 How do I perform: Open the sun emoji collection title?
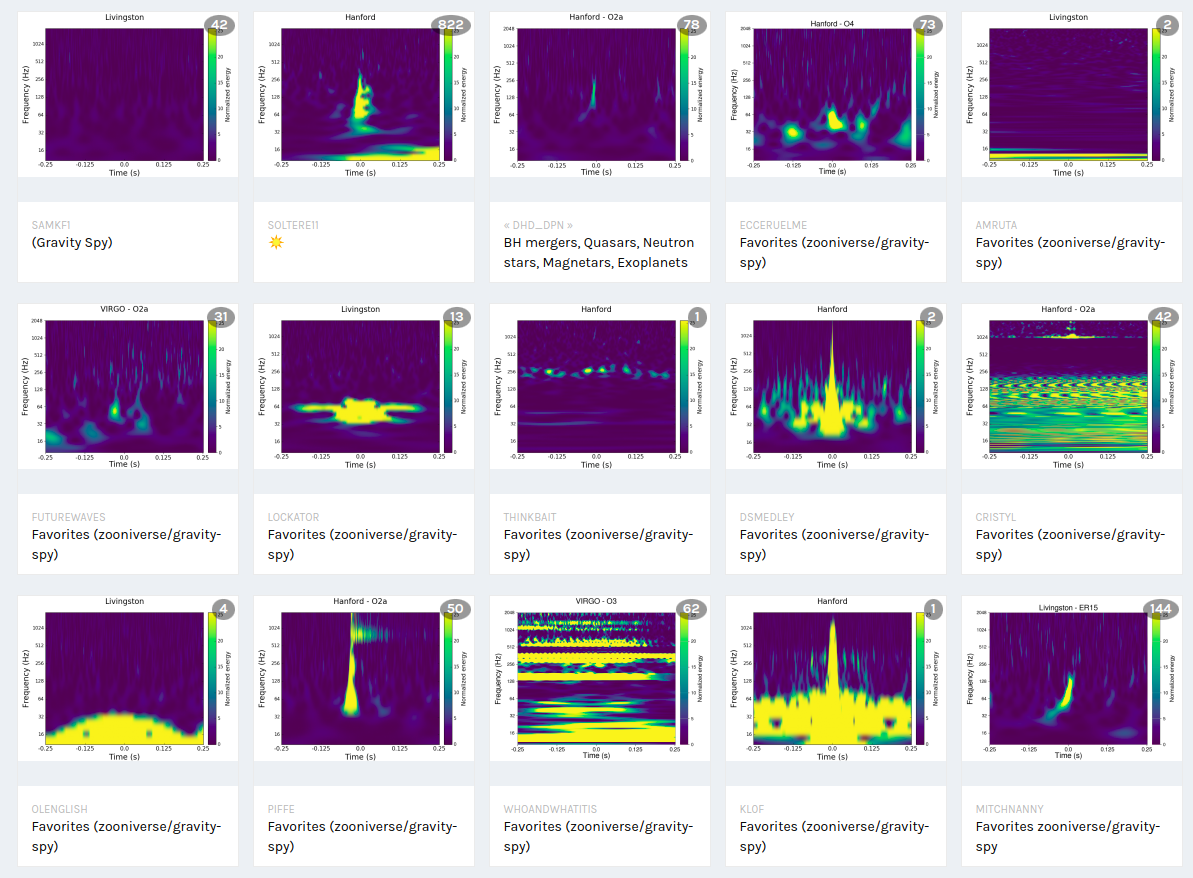[275, 243]
